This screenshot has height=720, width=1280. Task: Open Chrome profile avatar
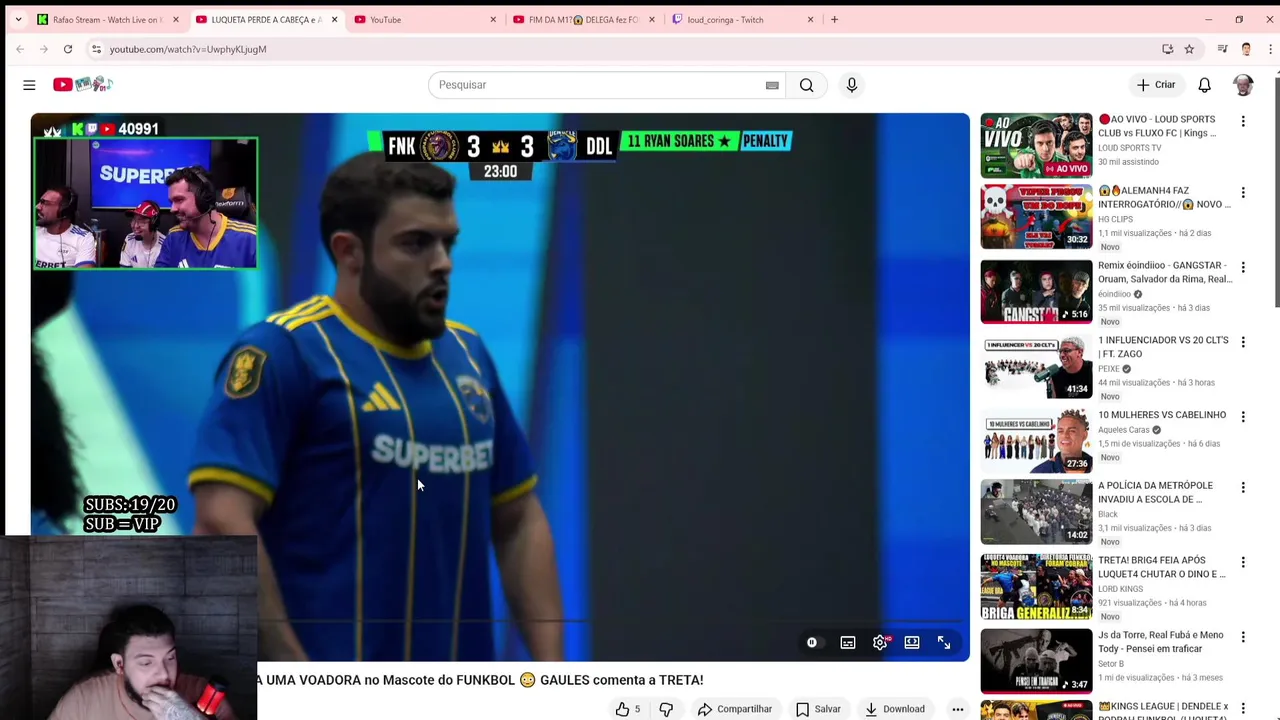click(x=1246, y=49)
